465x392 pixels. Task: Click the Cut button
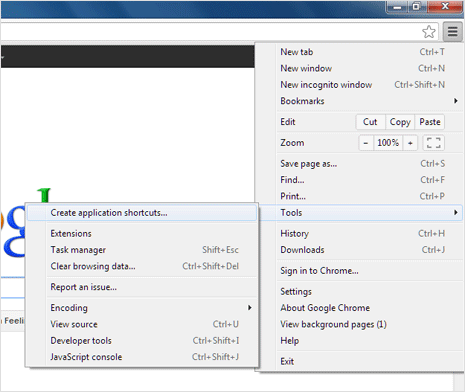click(x=370, y=122)
